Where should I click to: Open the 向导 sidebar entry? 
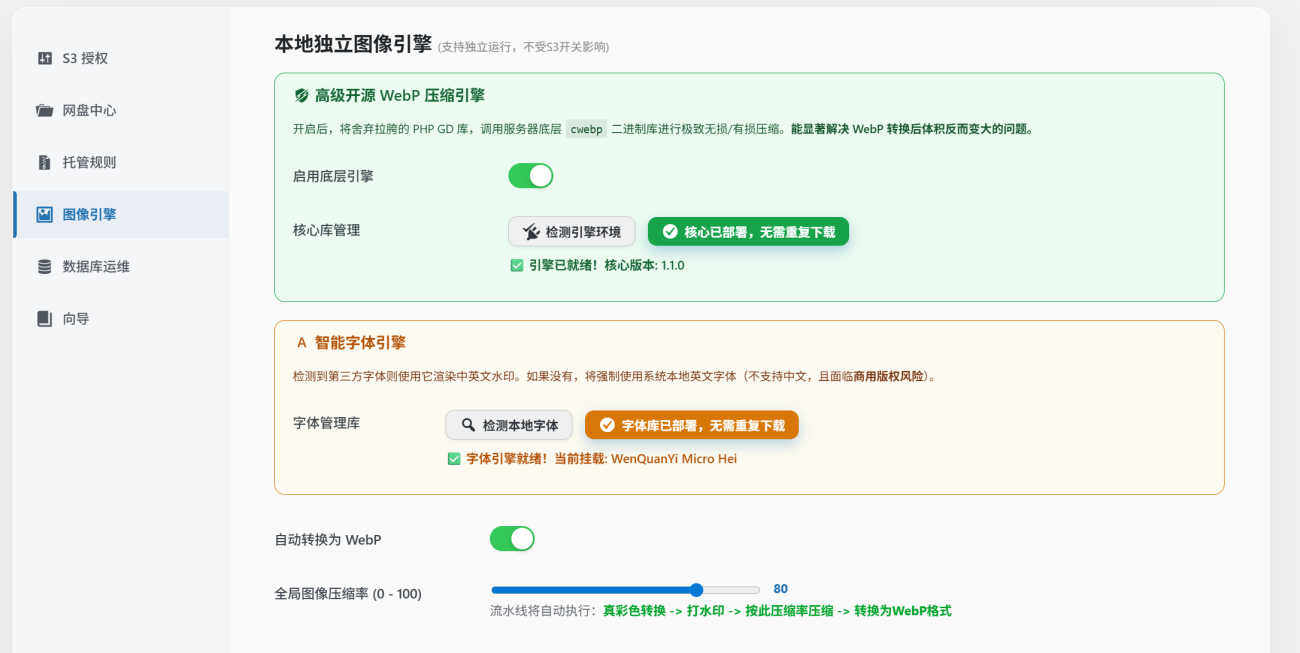[76, 318]
